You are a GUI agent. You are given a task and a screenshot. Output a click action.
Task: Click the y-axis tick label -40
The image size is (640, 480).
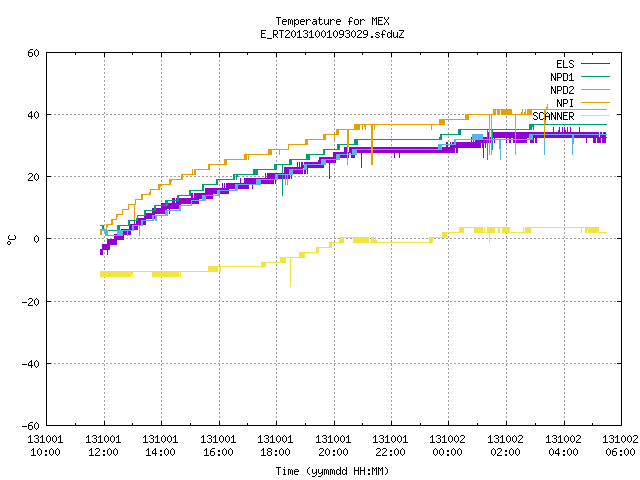[31, 364]
